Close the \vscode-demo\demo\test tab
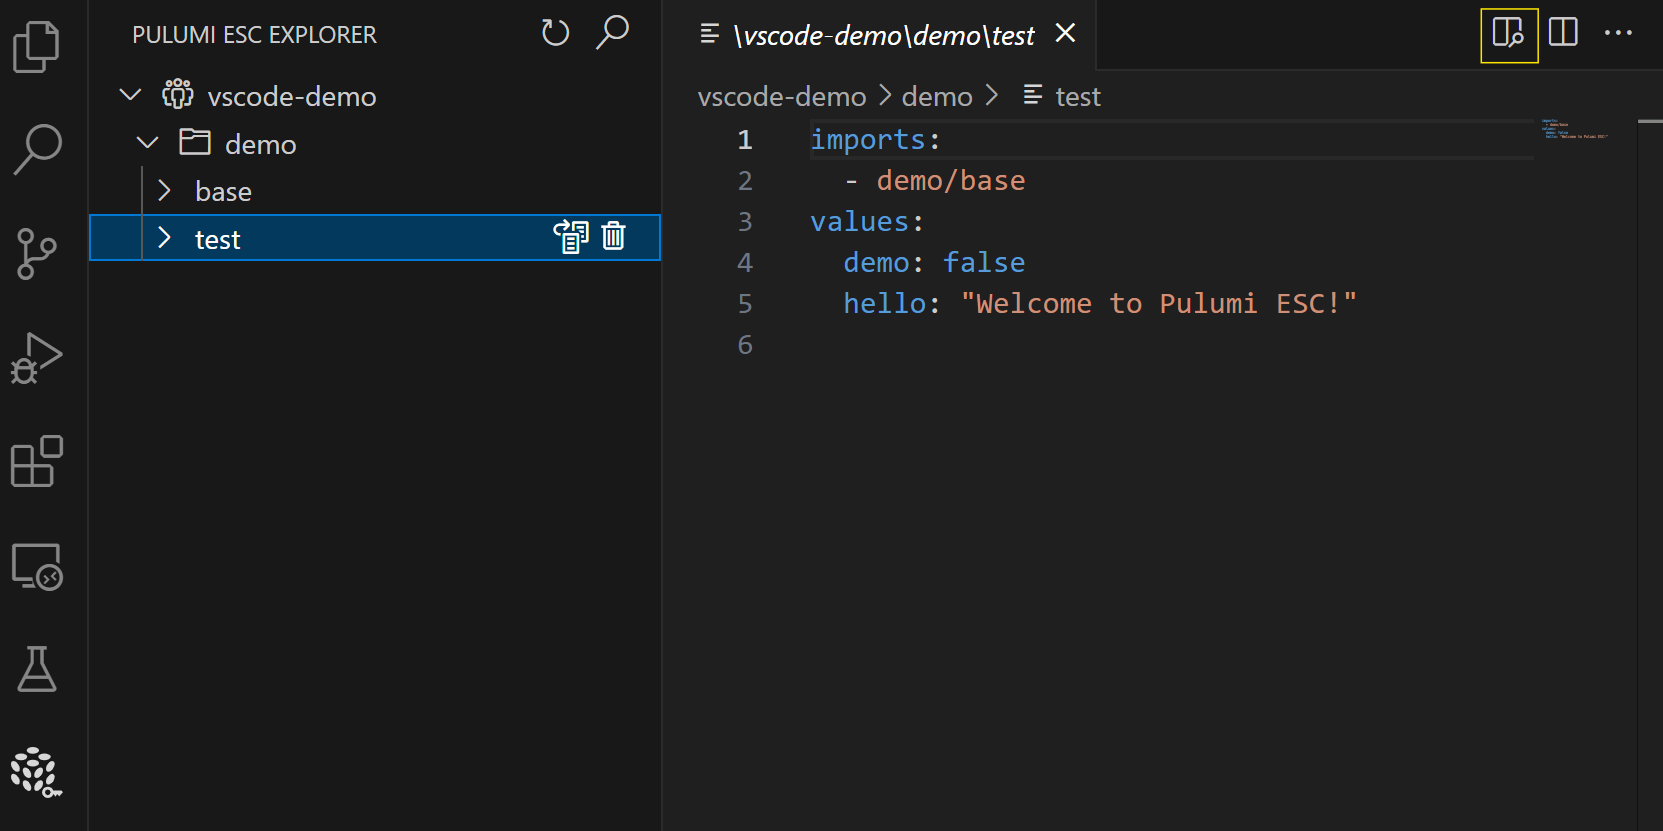The width and height of the screenshot is (1663, 831). [x=1066, y=33]
